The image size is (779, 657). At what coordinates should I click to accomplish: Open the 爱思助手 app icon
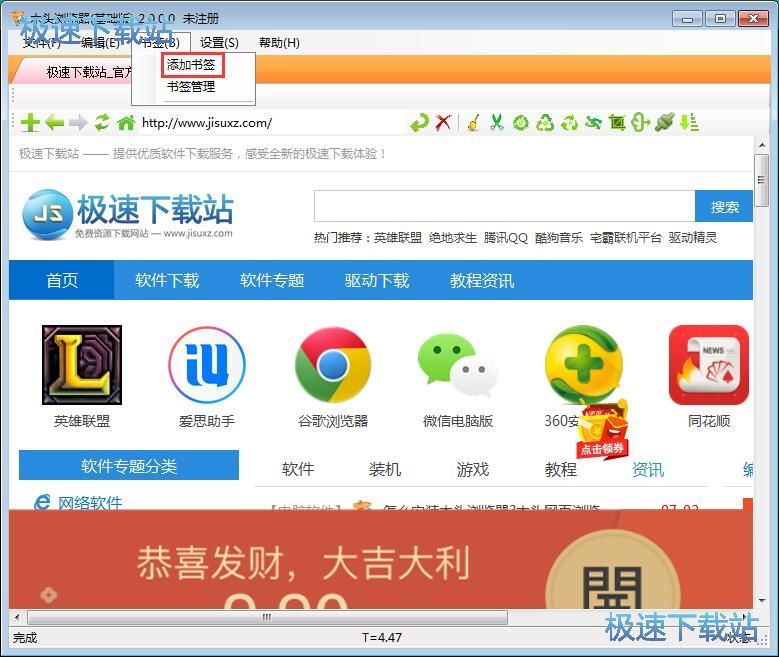[x=207, y=365]
